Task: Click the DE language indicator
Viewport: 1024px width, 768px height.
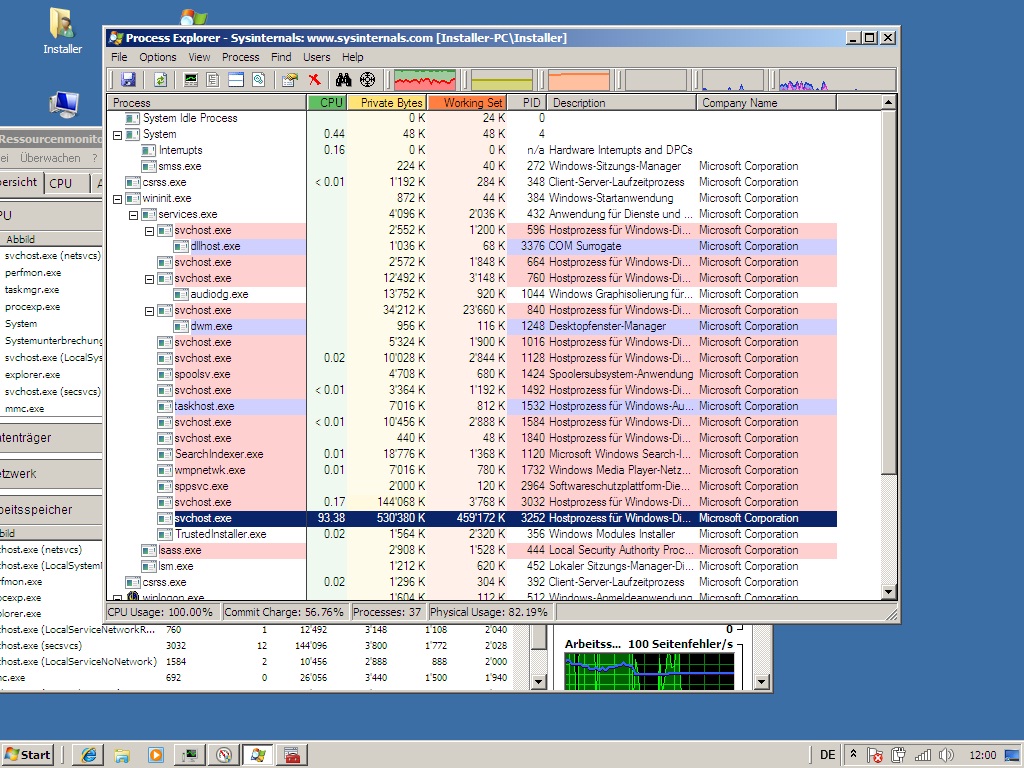Action: click(x=827, y=755)
